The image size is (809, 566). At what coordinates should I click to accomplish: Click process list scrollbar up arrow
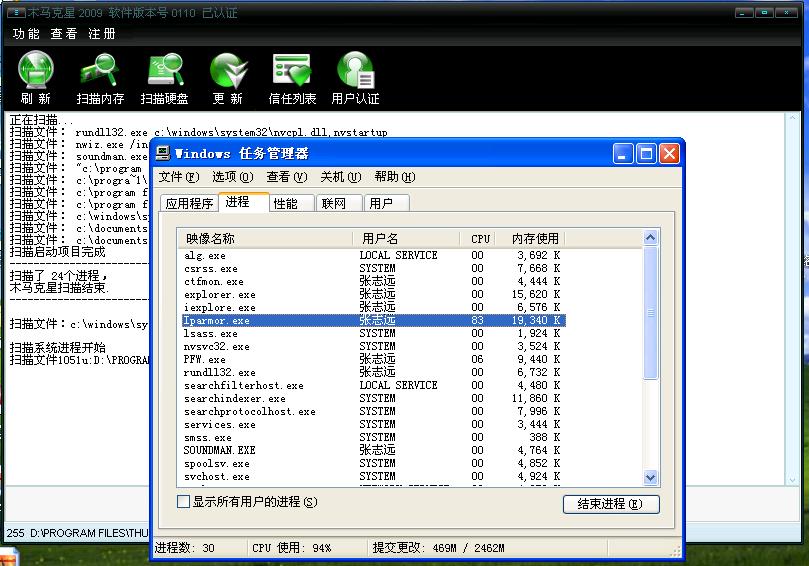tap(651, 238)
